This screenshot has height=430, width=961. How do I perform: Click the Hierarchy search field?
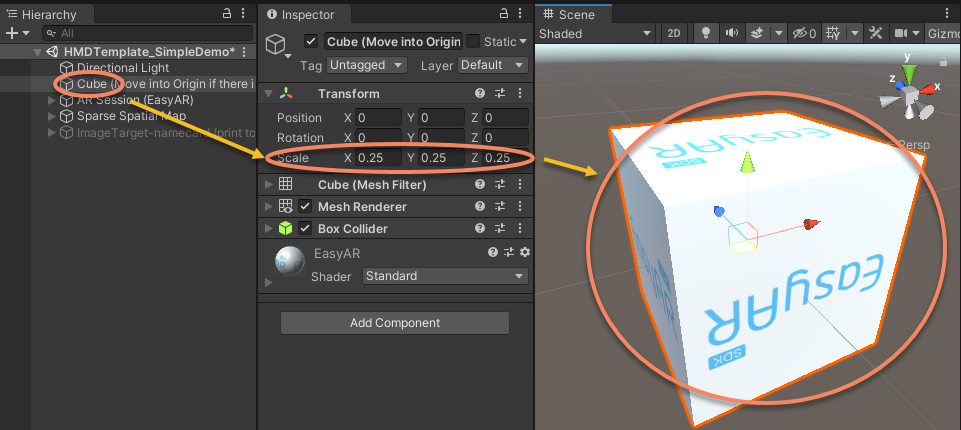pyautogui.click(x=147, y=33)
